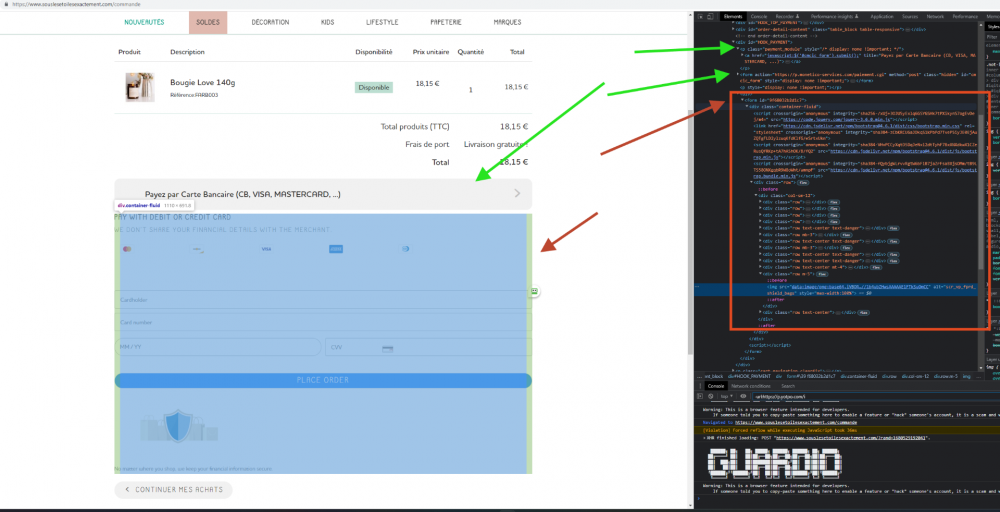This screenshot has width=1000, height=512.
Task: Click the Continuer mes achats button
Action: (x=173, y=490)
